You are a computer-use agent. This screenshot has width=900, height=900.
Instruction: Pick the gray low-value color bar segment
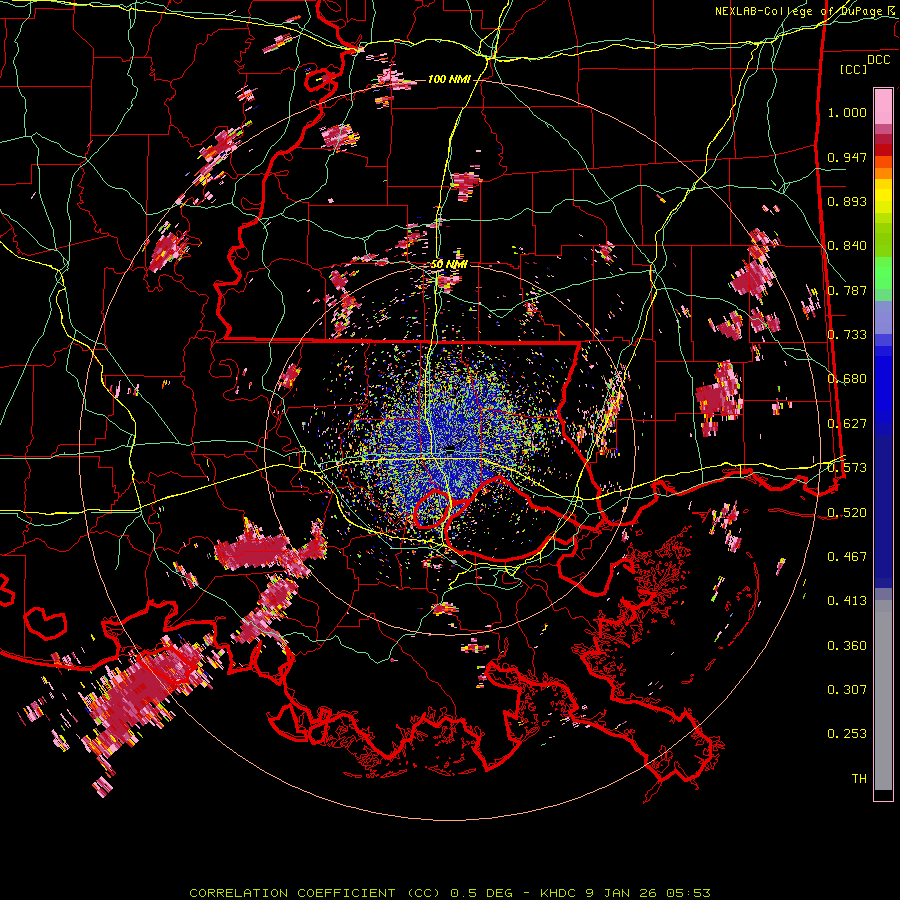[x=883, y=695]
